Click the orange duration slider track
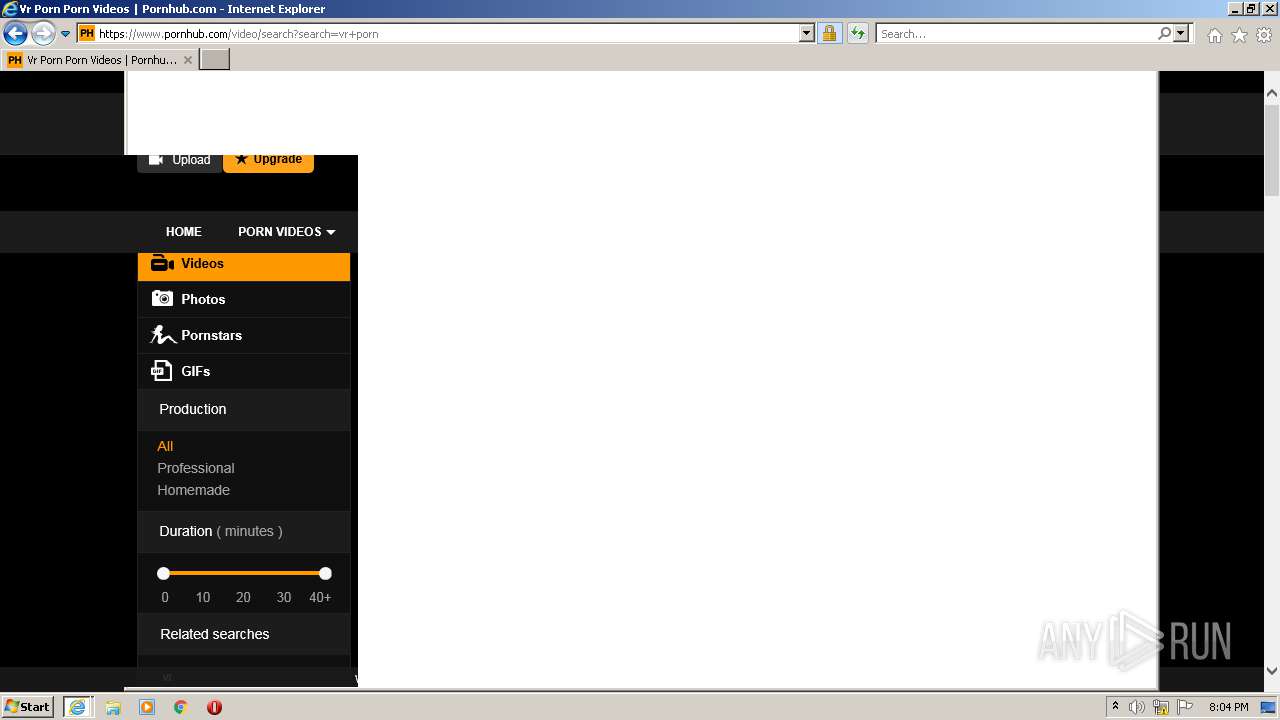The height and width of the screenshot is (720, 1280). point(244,574)
